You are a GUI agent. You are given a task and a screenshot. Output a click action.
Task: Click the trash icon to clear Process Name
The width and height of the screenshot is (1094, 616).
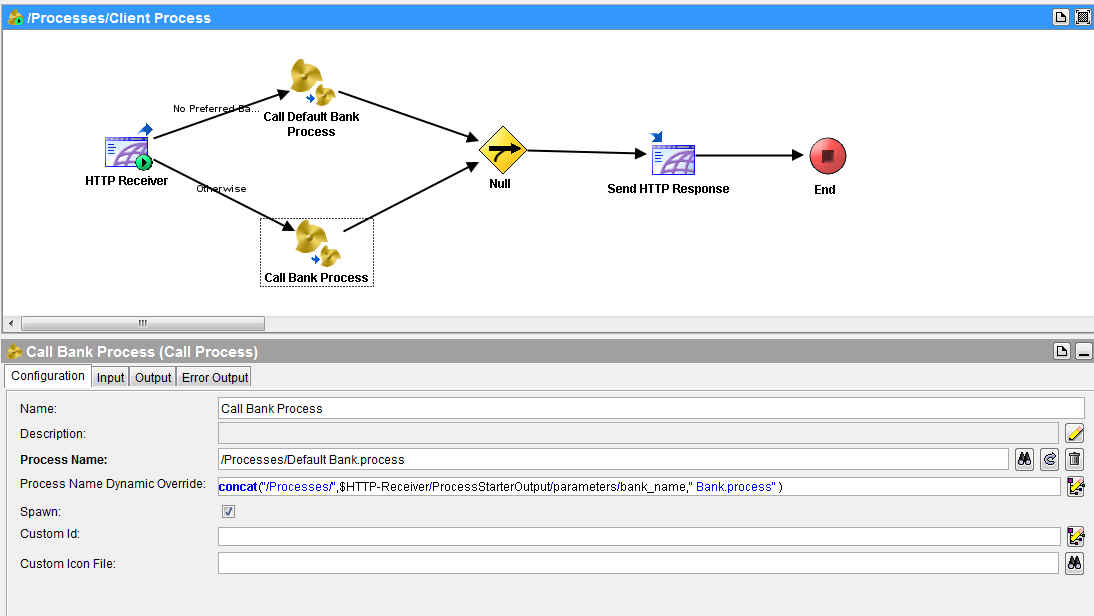(x=1075, y=459)
